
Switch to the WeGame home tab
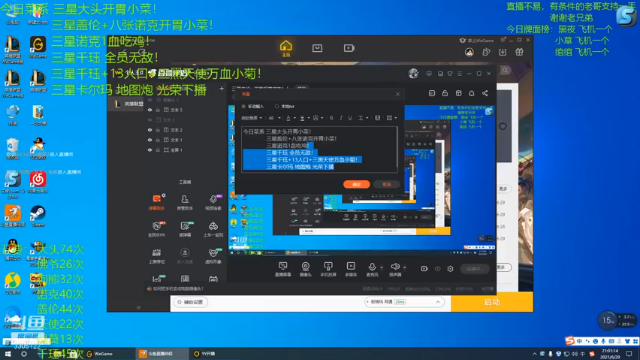tap(286, 48)
